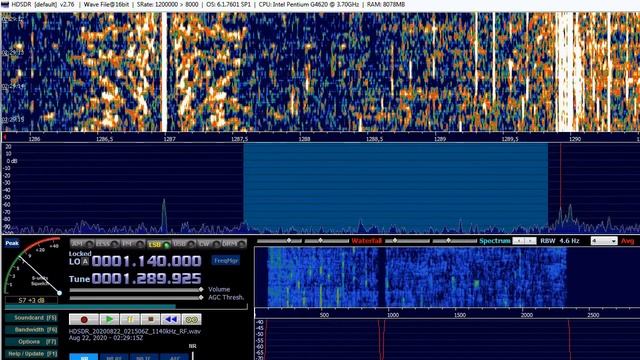This screenshot has height=360, width=640.
Task: Switch demodulation mode to FM
Action: [x=133, y=244]
